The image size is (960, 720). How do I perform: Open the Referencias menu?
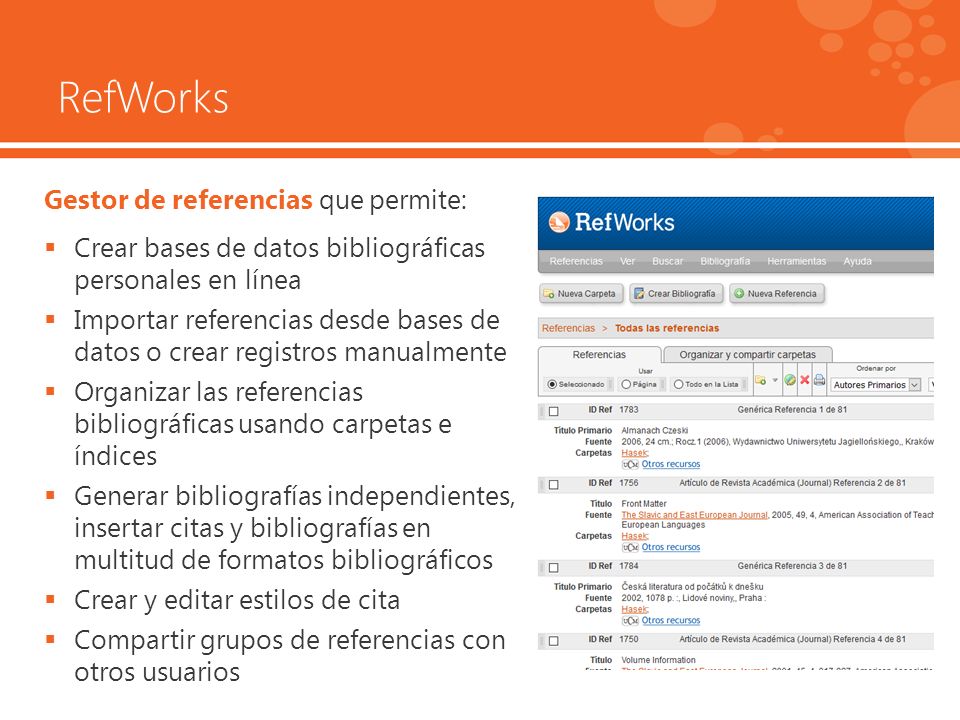point(576,261)
